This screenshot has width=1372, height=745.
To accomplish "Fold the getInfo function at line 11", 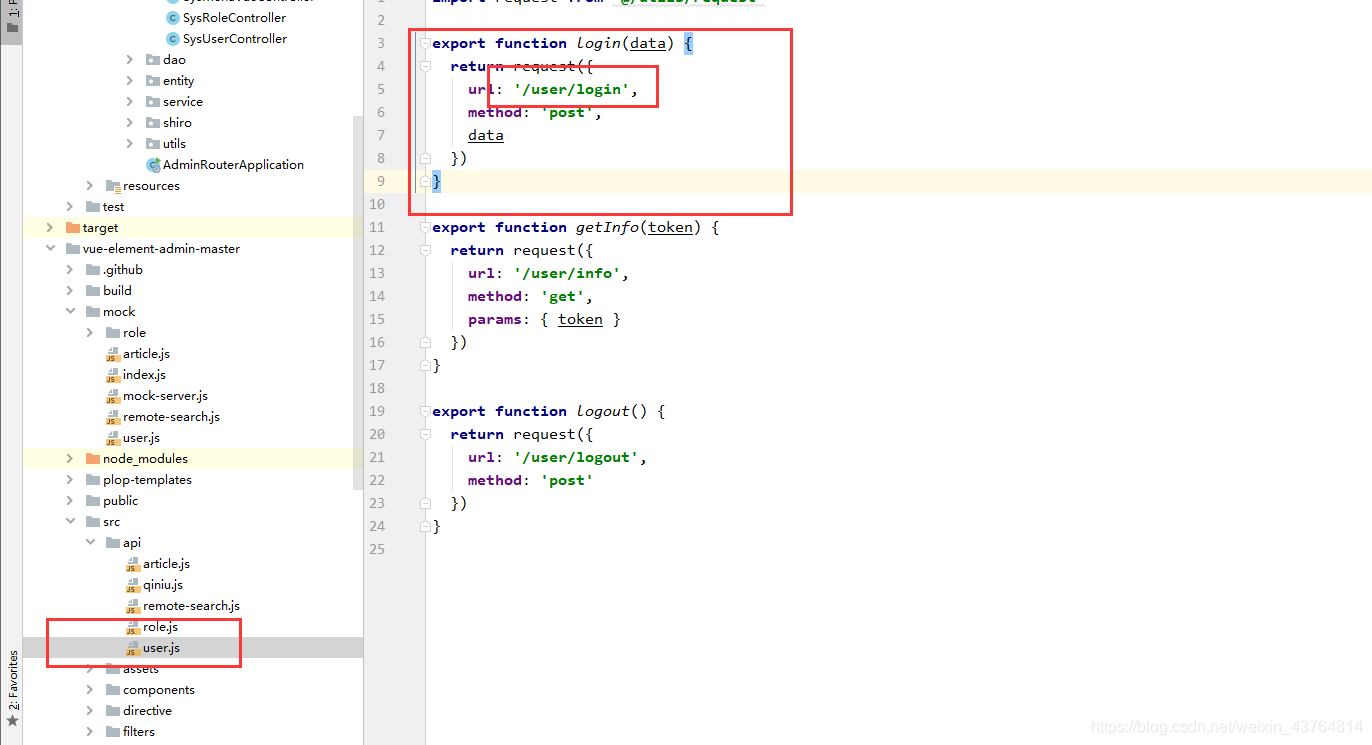I will (425, 227).
